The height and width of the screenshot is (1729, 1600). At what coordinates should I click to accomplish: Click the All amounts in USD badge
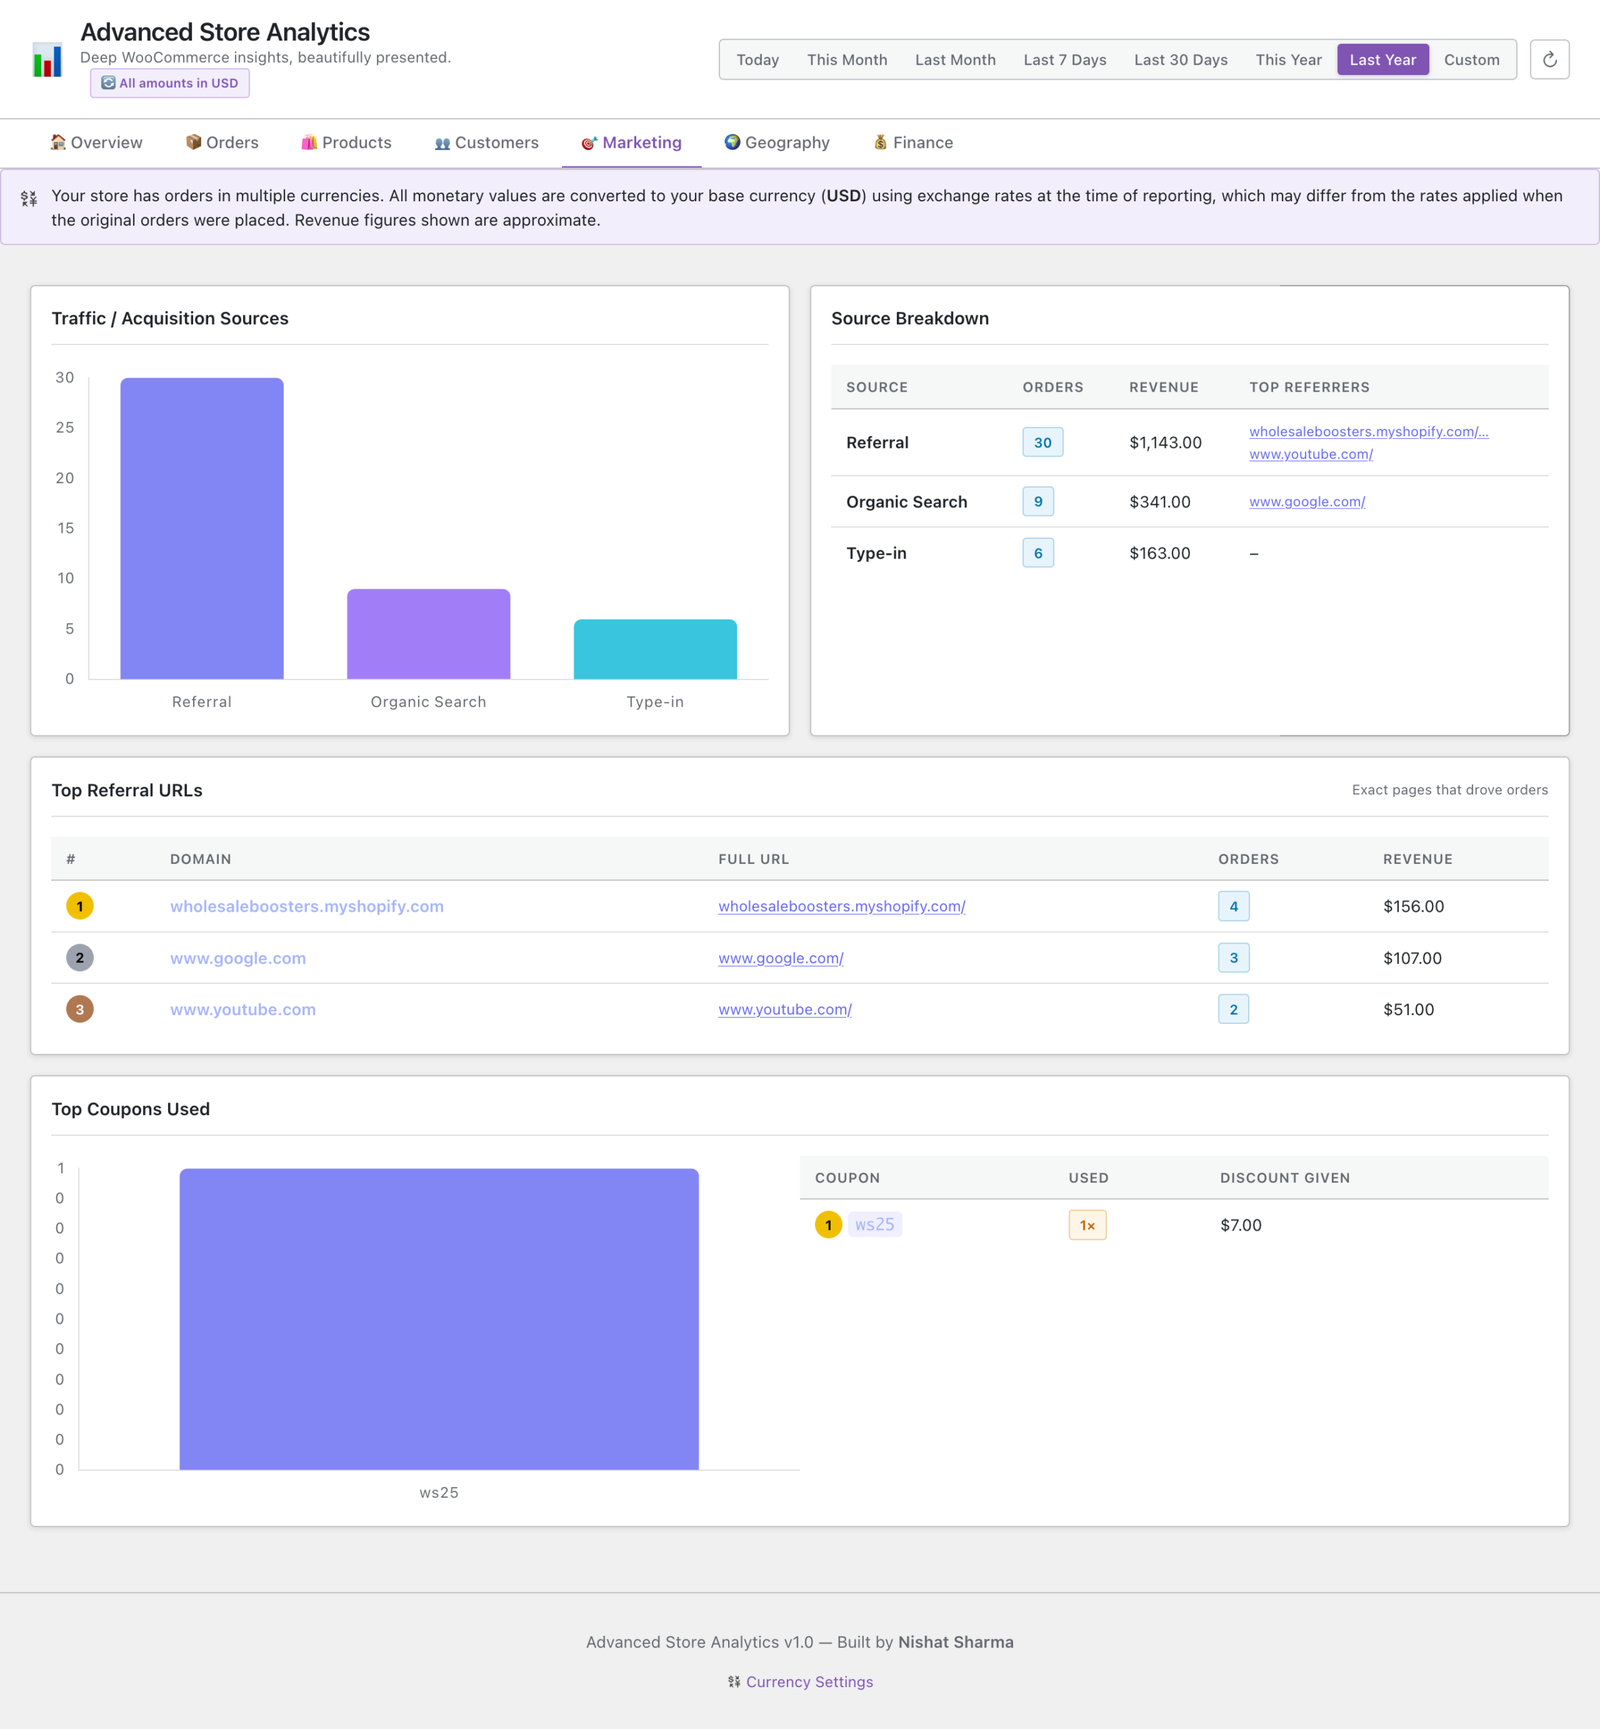click(x=170, y=83)
